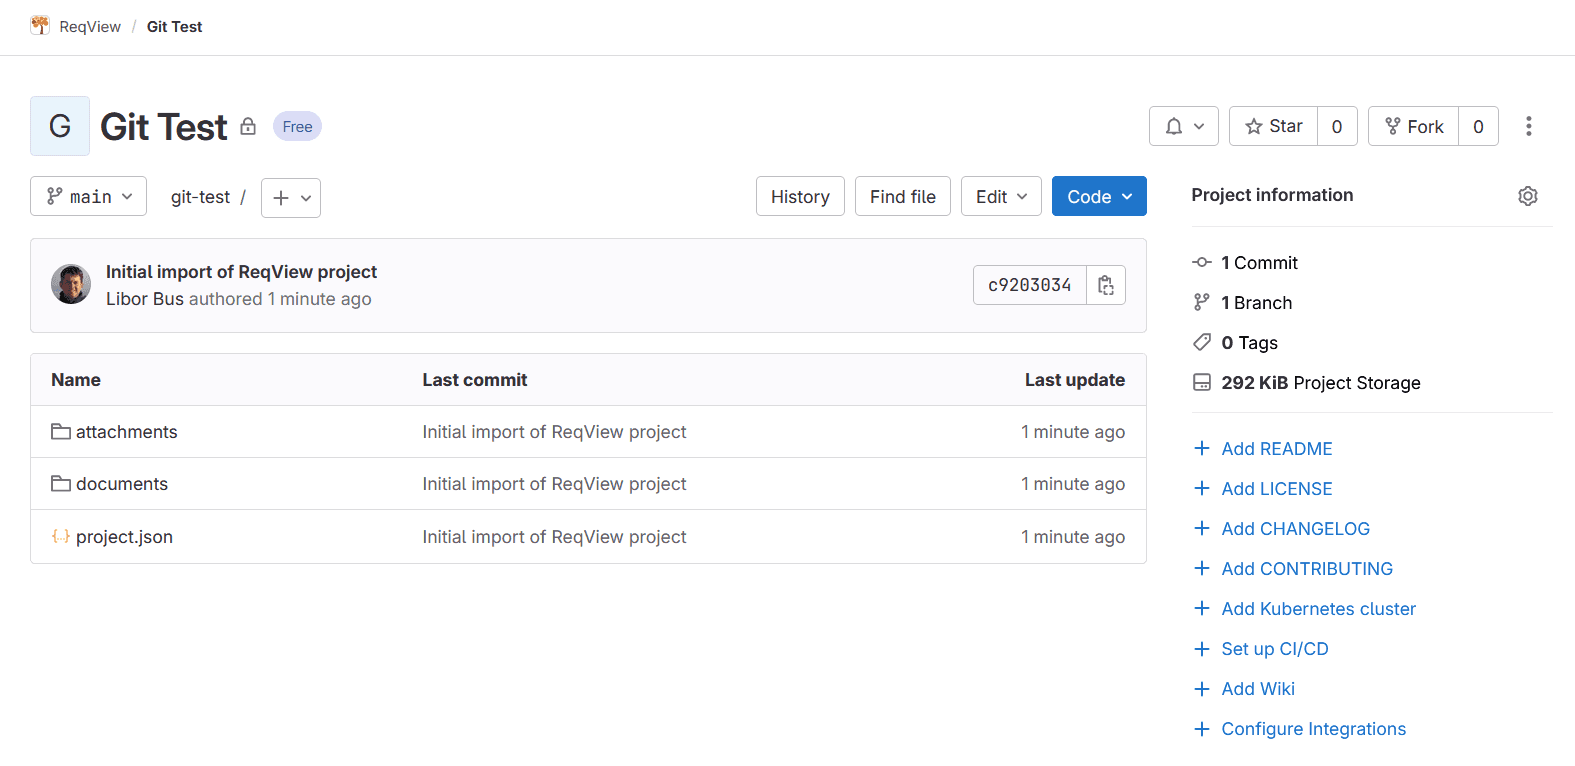The image size is (1575, 766).
Task: Click the Project information heading
Action: 1272,195
